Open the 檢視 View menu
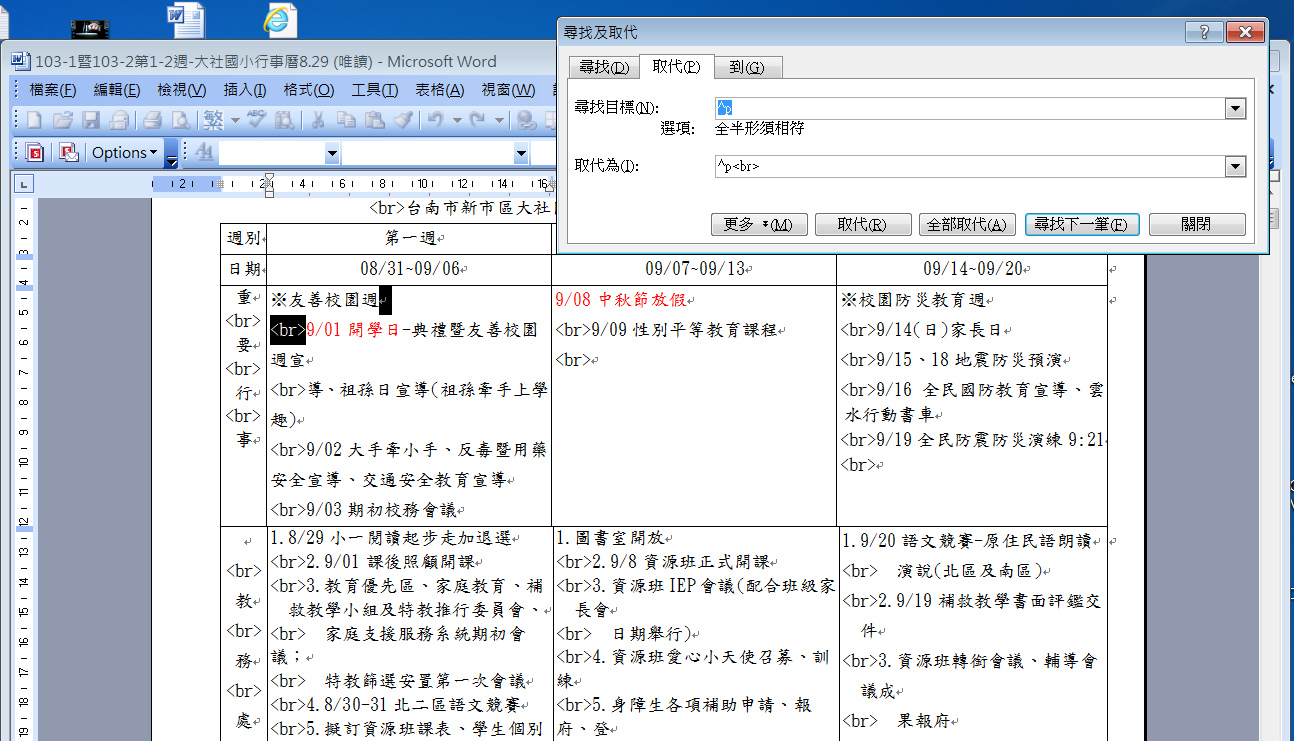 [x=181, y=90]
